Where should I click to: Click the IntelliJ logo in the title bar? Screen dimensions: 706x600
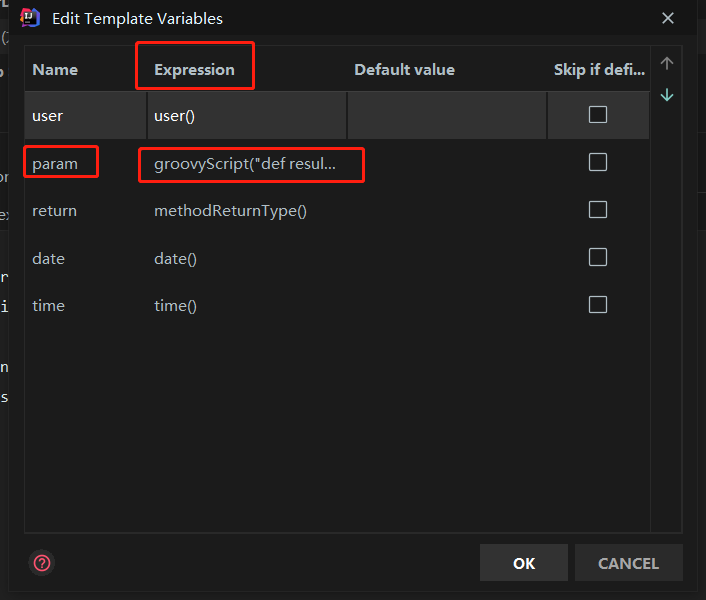coord(30,18)
